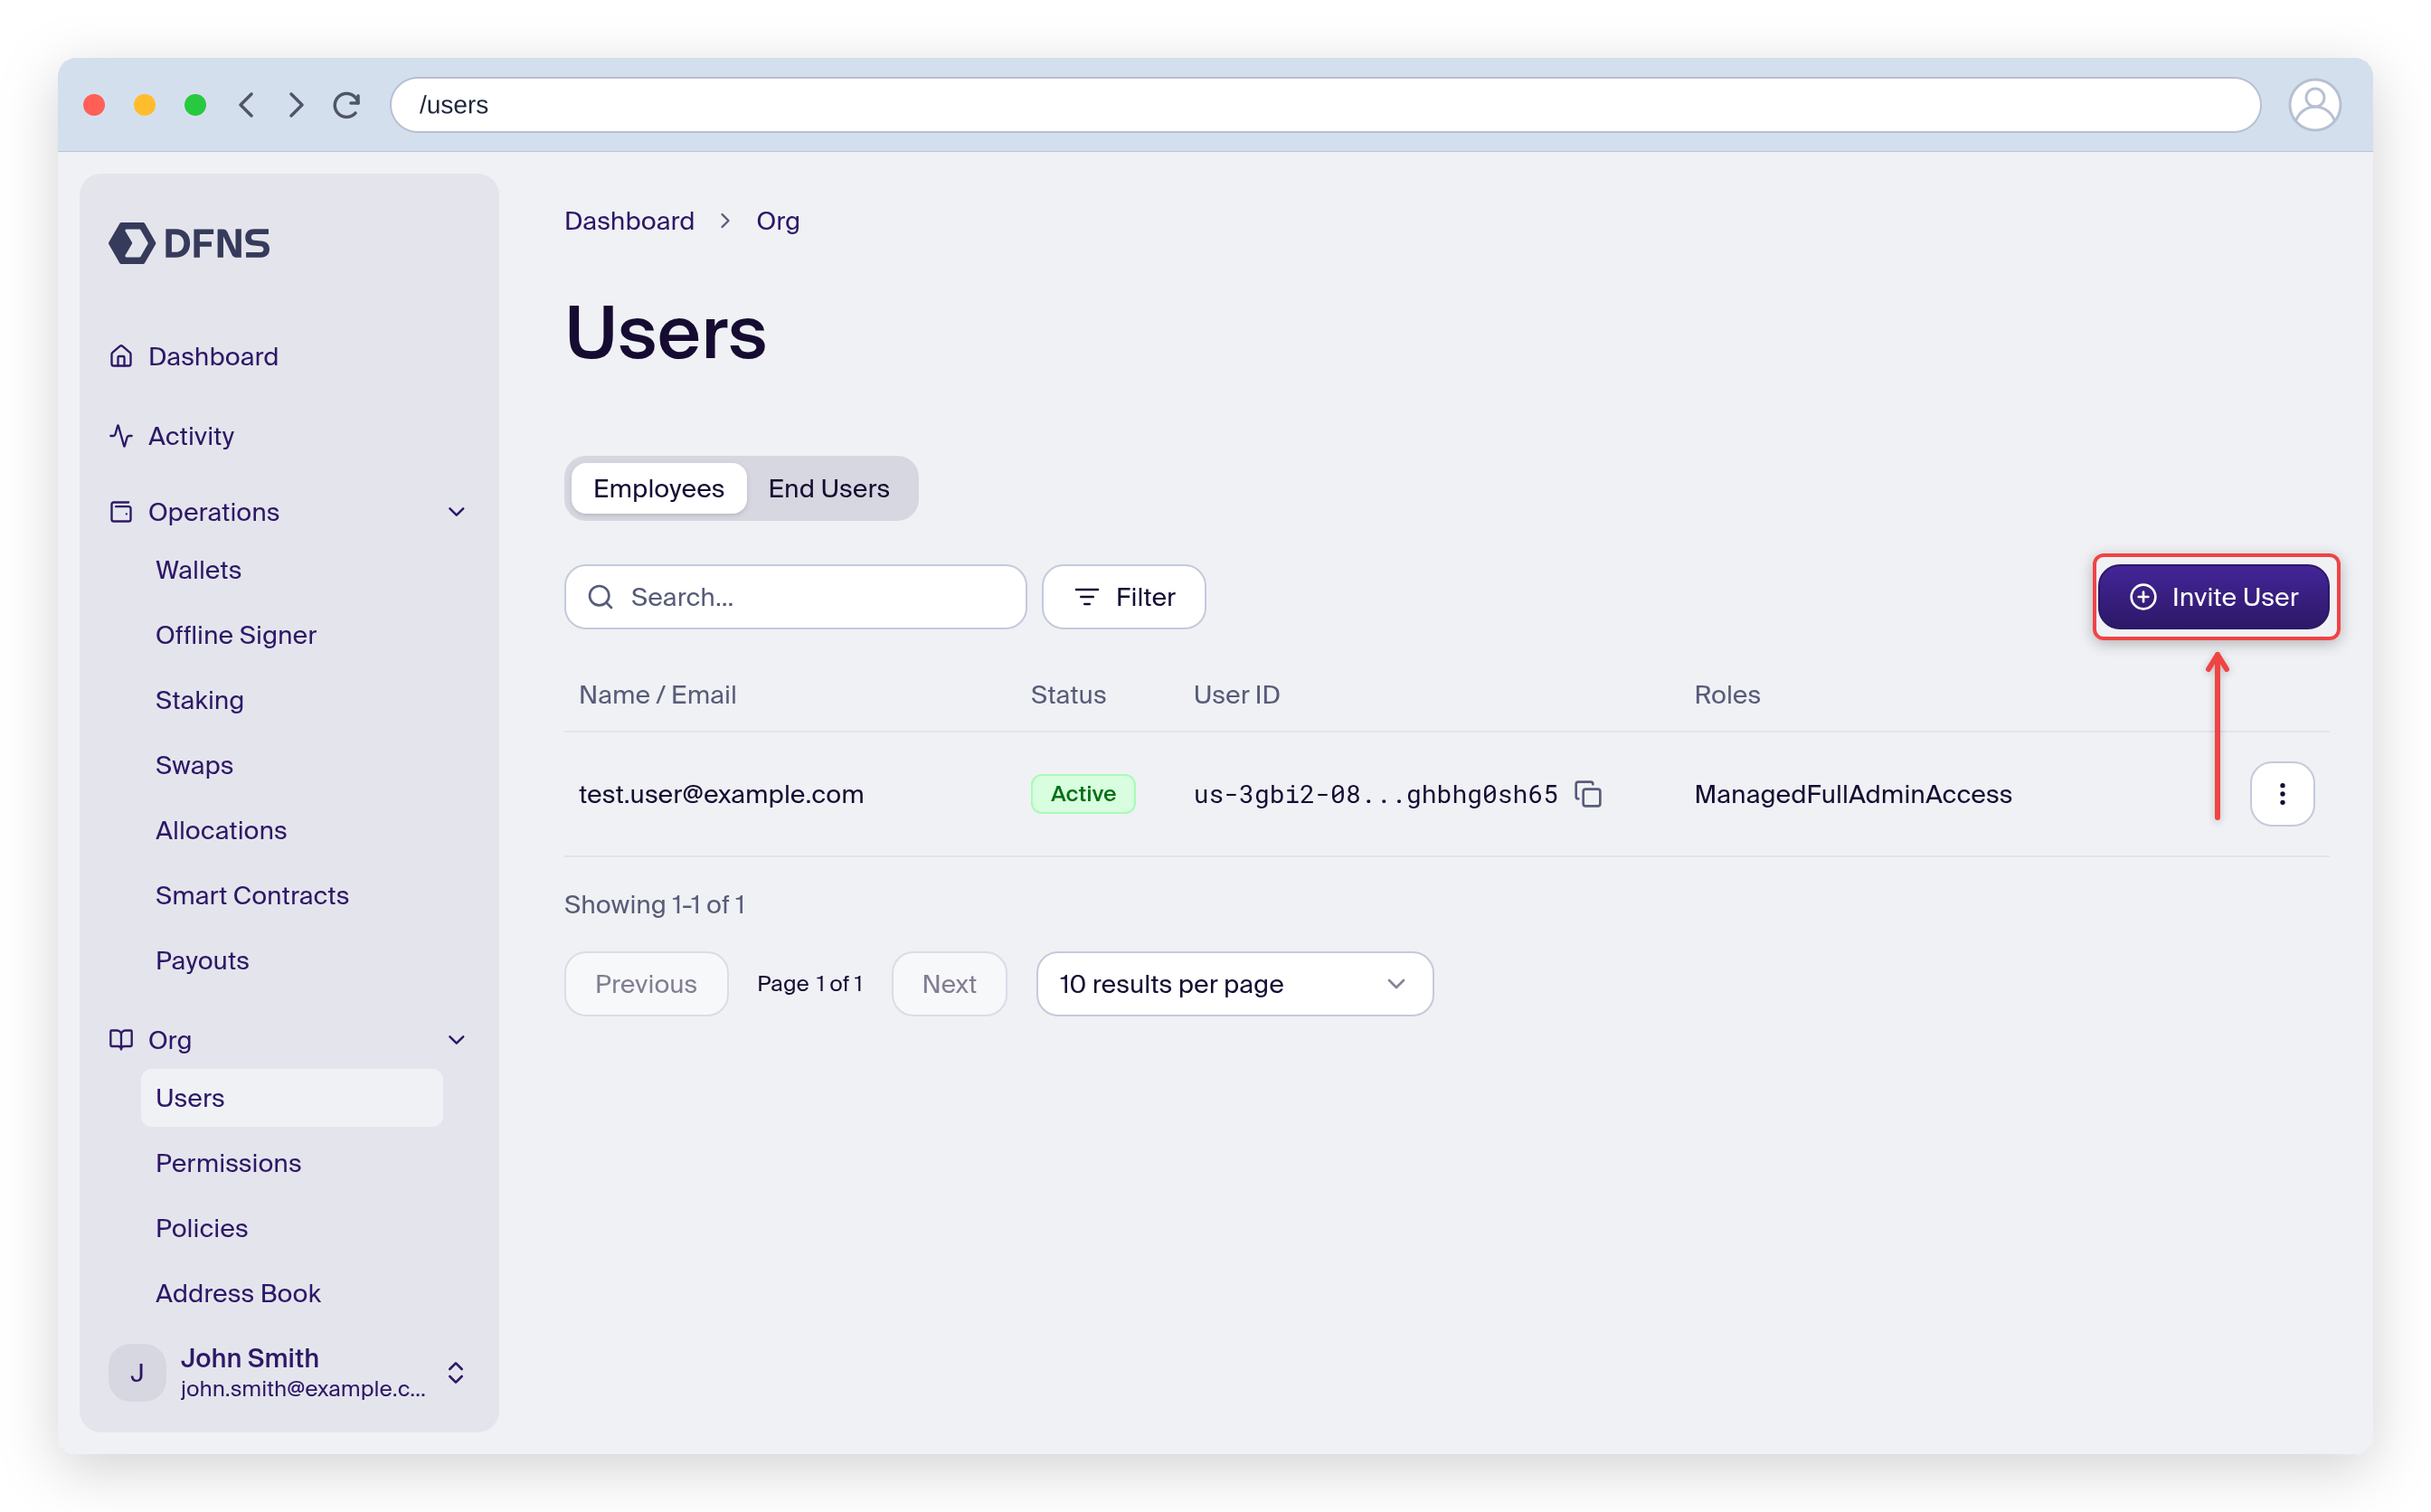The image size is (2431, 1512).
Task: Click the DFNS logo in the sidebar
Action: pyautogui.click(x=189, y=243)
